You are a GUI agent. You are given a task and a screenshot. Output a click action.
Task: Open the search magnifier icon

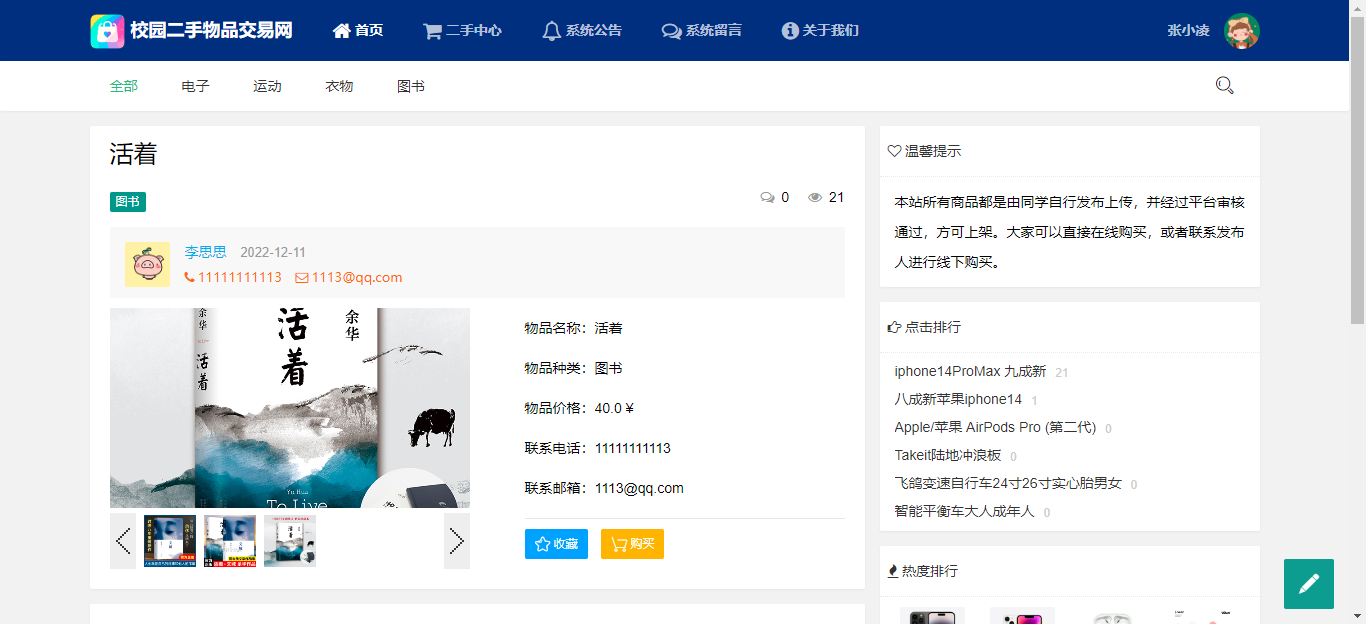click(1224, 86)
